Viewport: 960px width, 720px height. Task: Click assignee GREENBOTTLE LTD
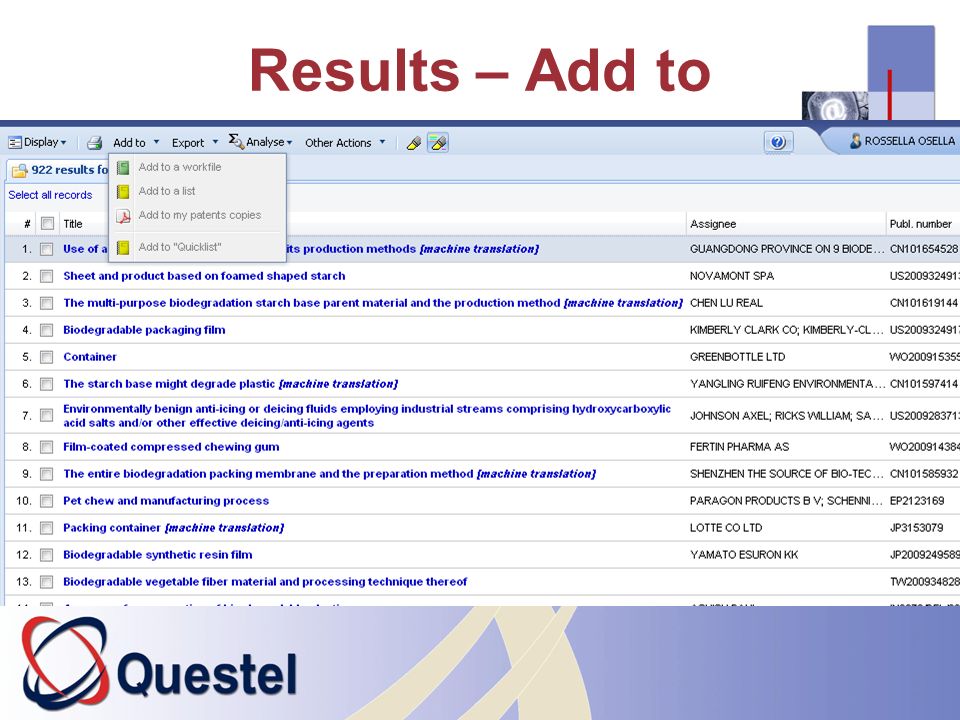point(737,357)
